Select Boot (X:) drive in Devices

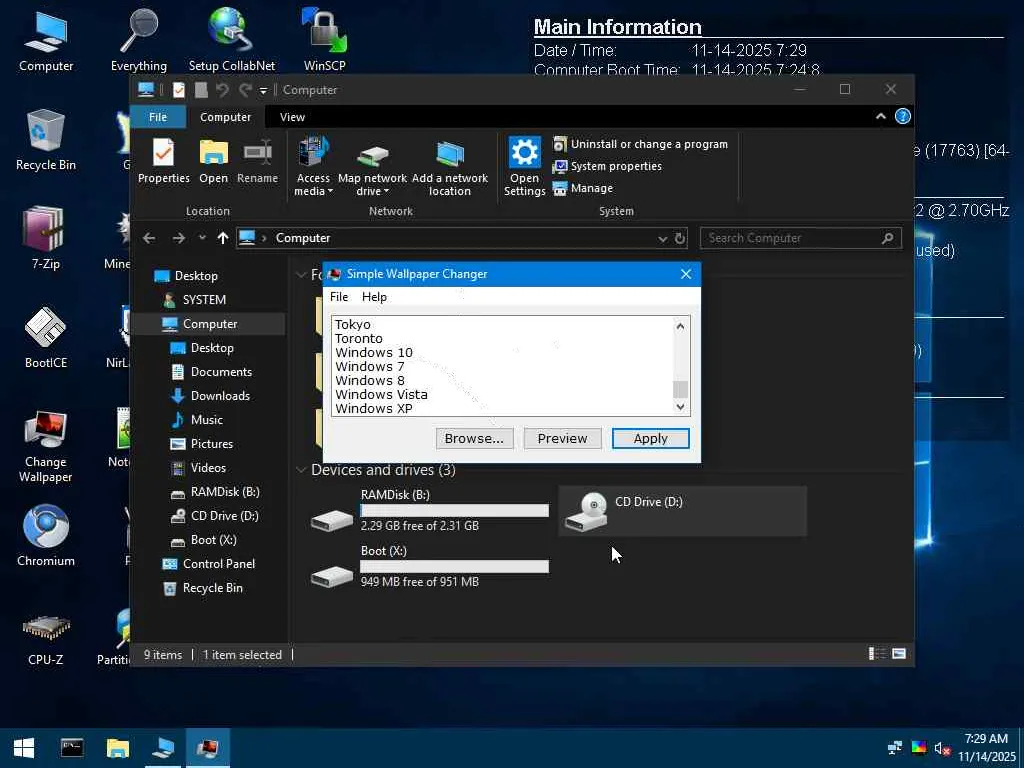point(429,567)
